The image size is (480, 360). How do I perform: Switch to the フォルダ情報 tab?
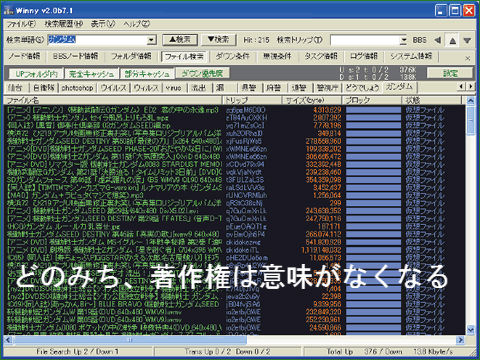click(131, 56)
